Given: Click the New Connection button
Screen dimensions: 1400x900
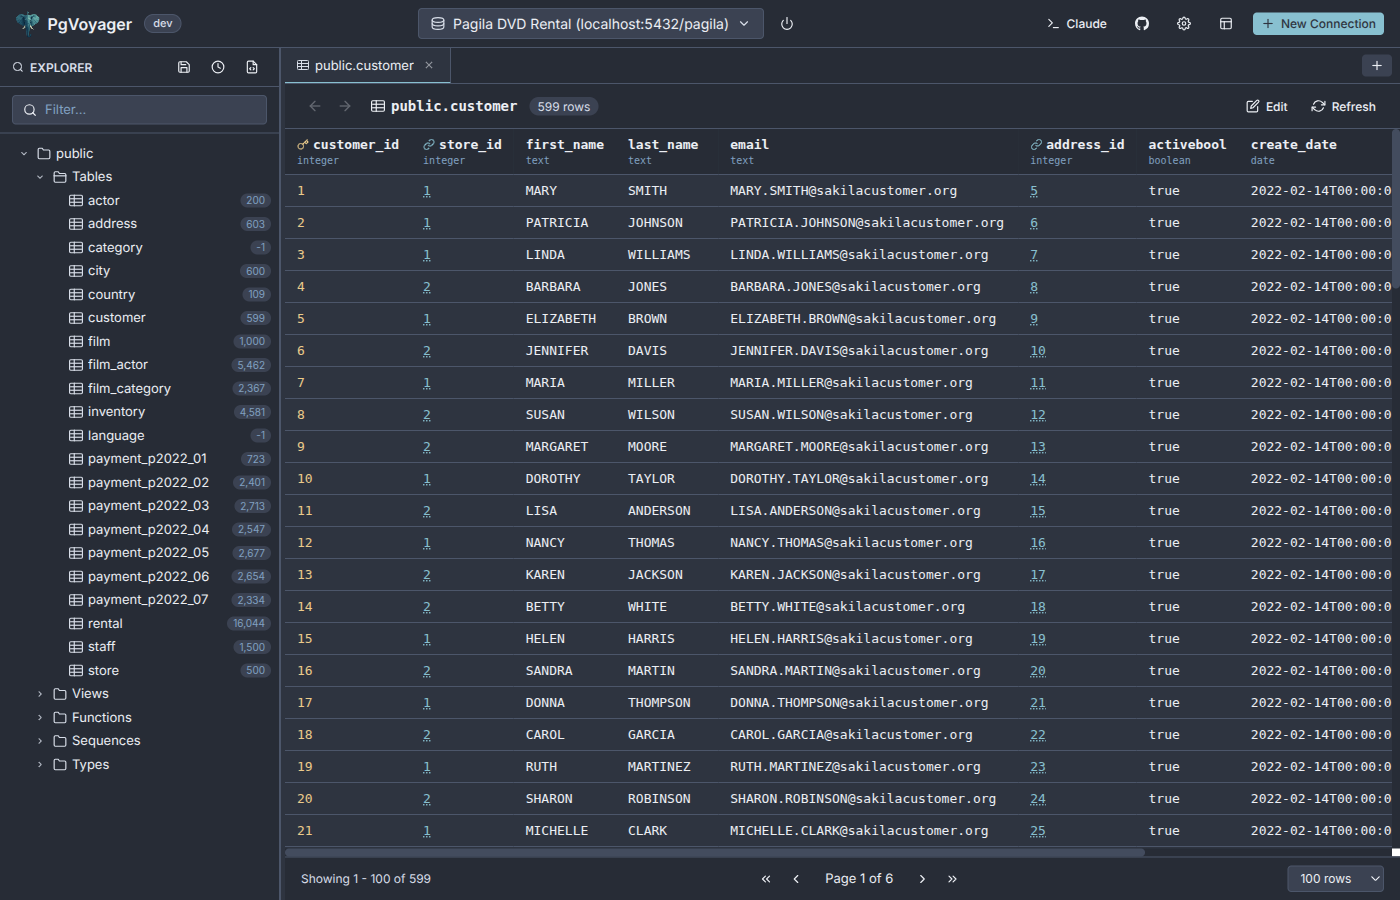Looking at the screenshot, I should [1318, 23].
